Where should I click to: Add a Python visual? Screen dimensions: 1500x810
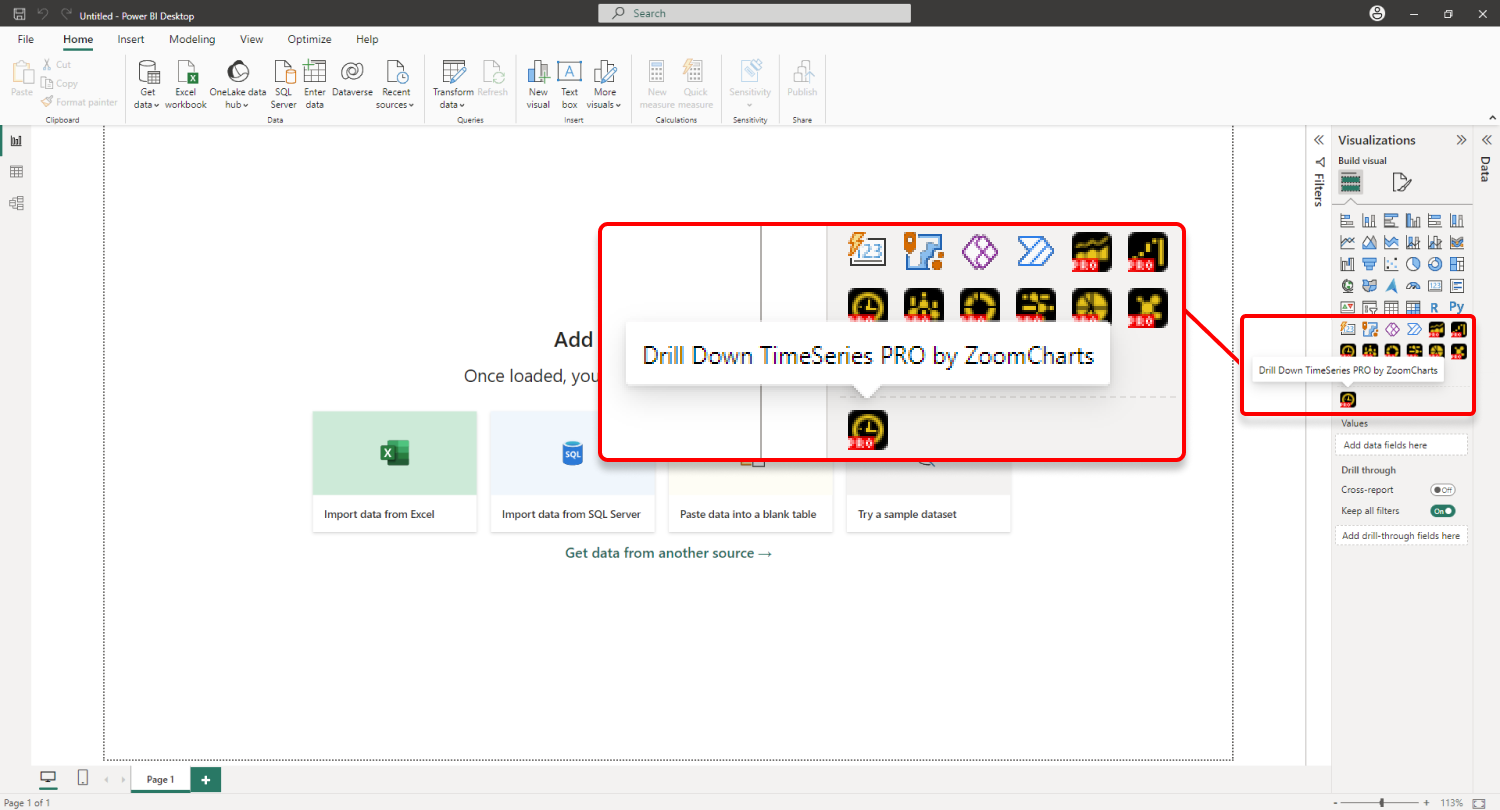1457,307
